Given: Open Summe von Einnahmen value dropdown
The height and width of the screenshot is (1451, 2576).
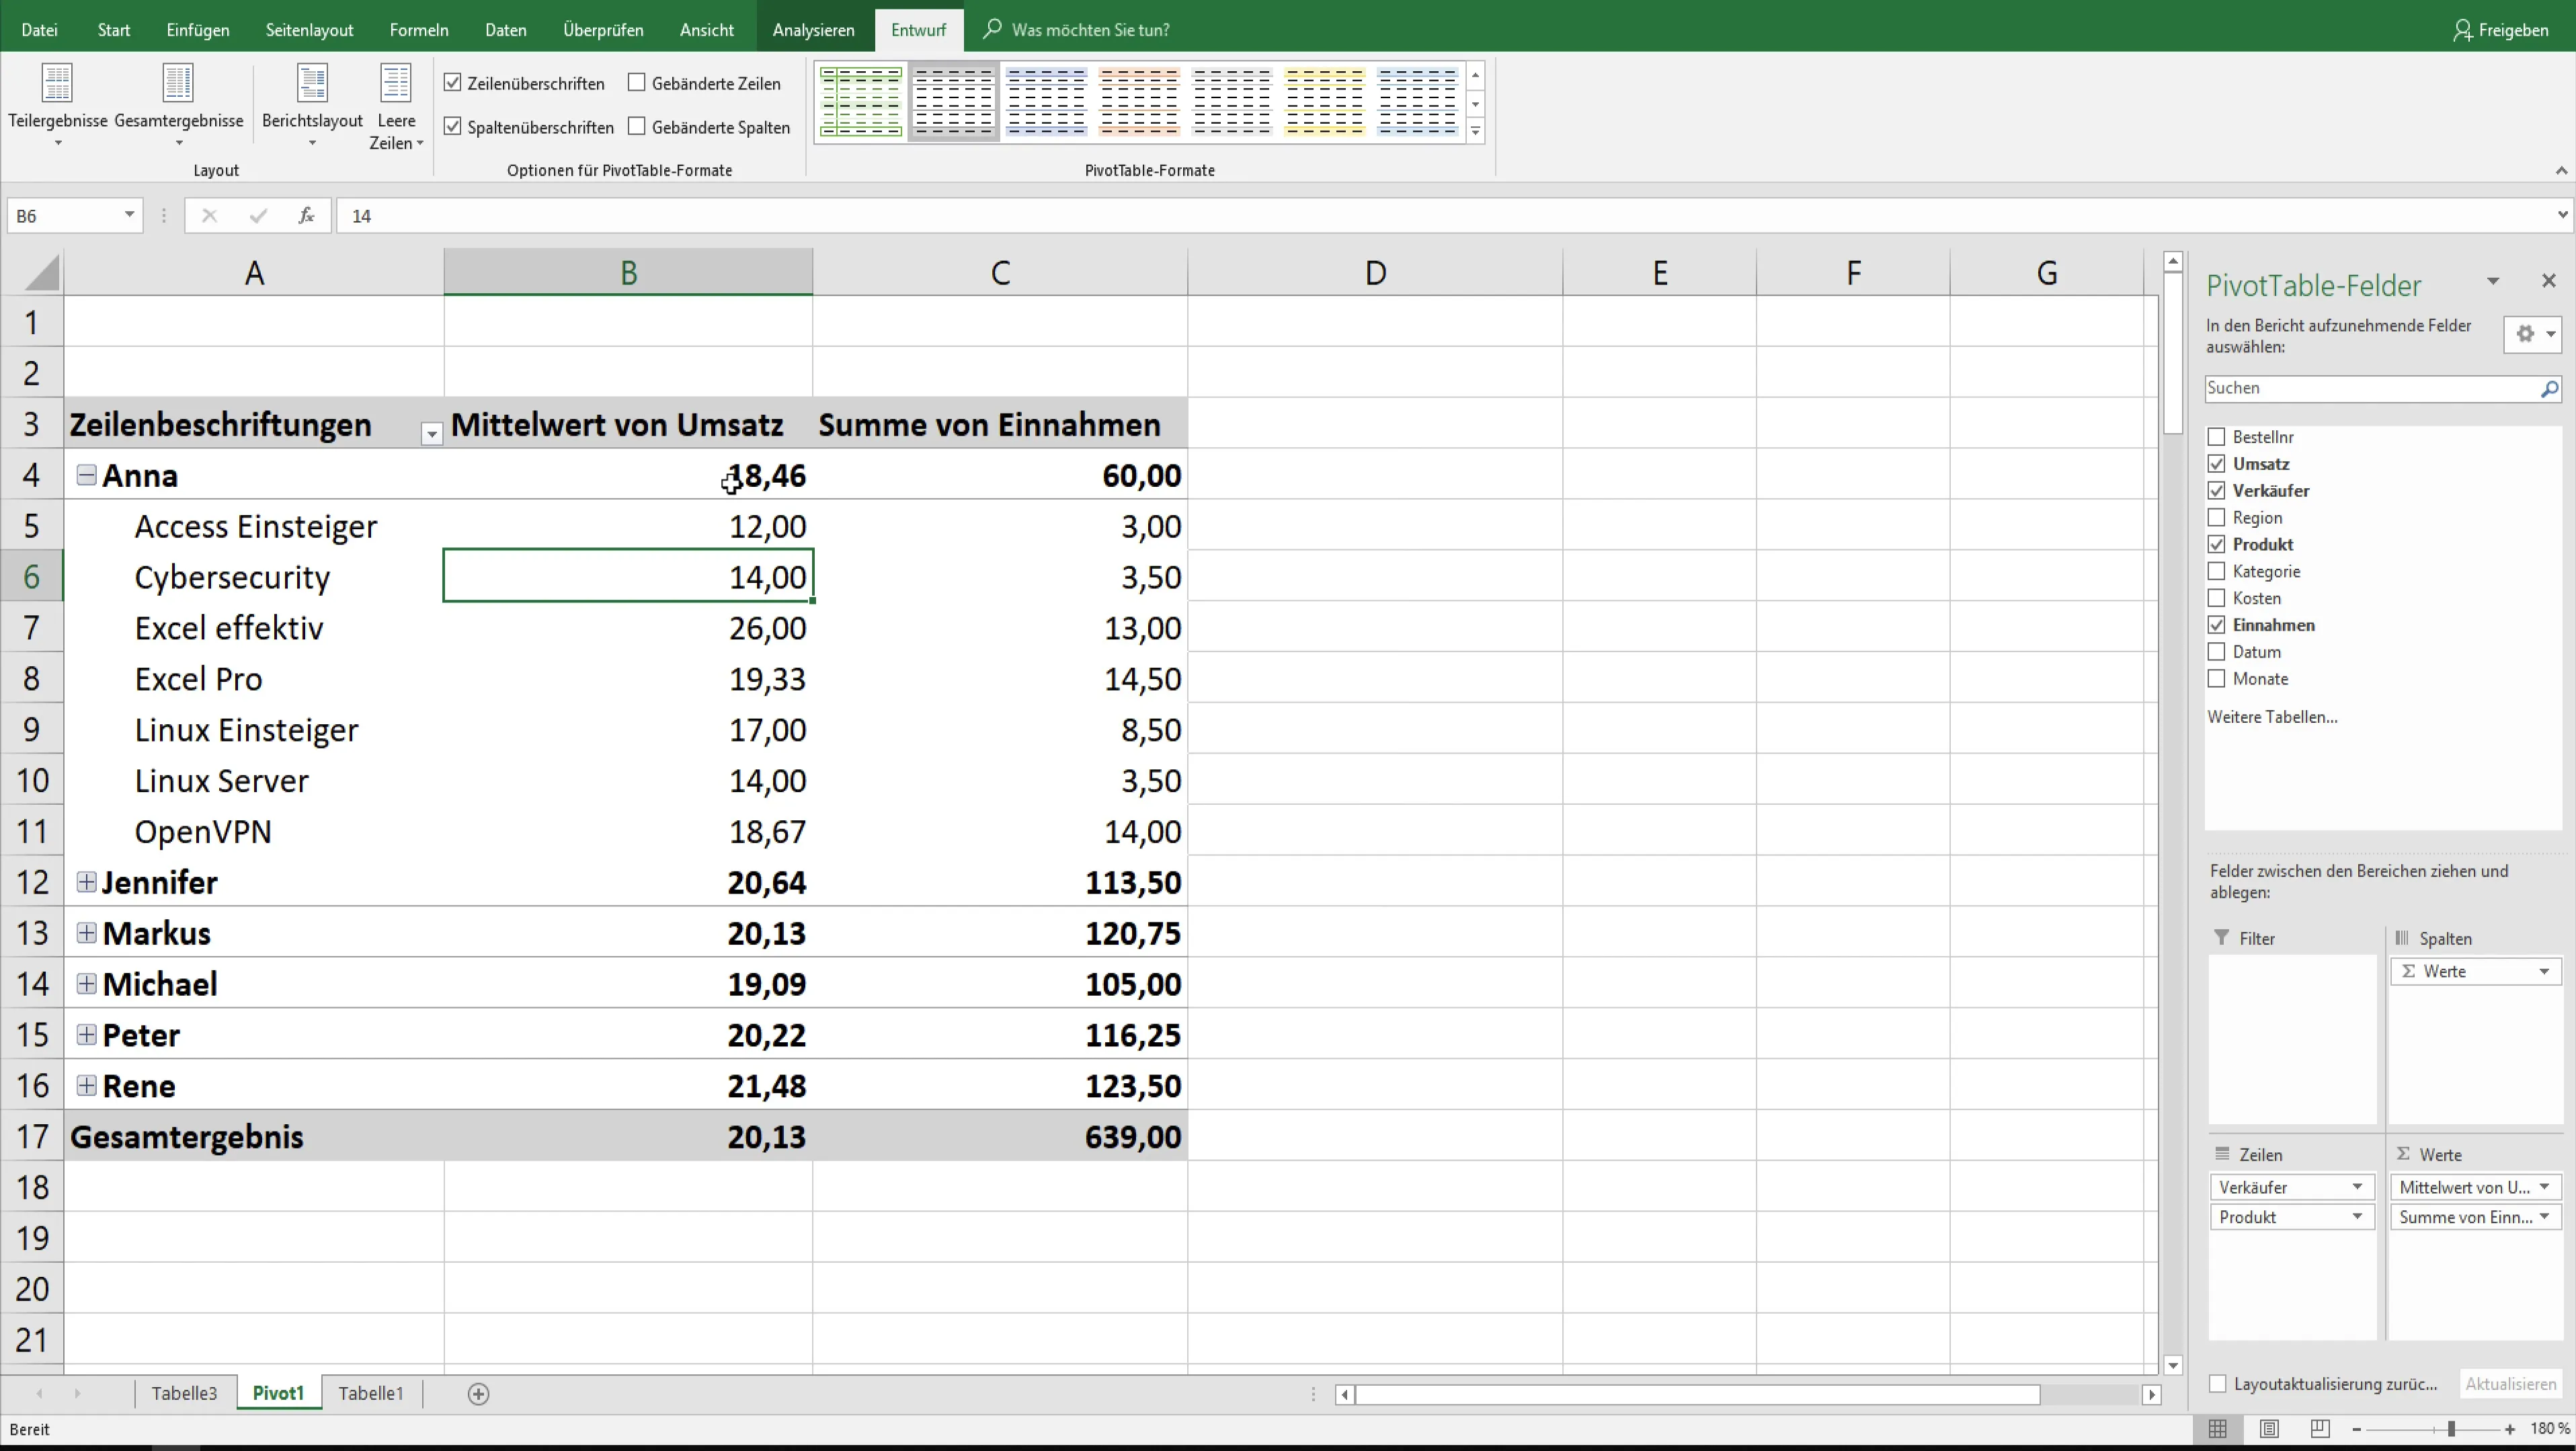Looking at the screenshot, I should tap(2544, 1217).
